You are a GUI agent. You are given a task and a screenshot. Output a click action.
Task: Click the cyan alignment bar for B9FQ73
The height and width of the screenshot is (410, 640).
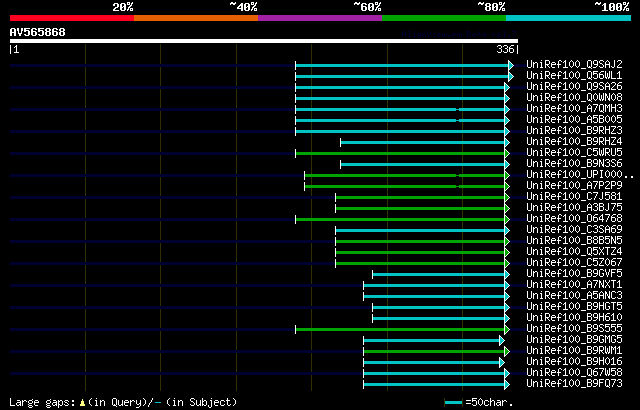point(434,385)
